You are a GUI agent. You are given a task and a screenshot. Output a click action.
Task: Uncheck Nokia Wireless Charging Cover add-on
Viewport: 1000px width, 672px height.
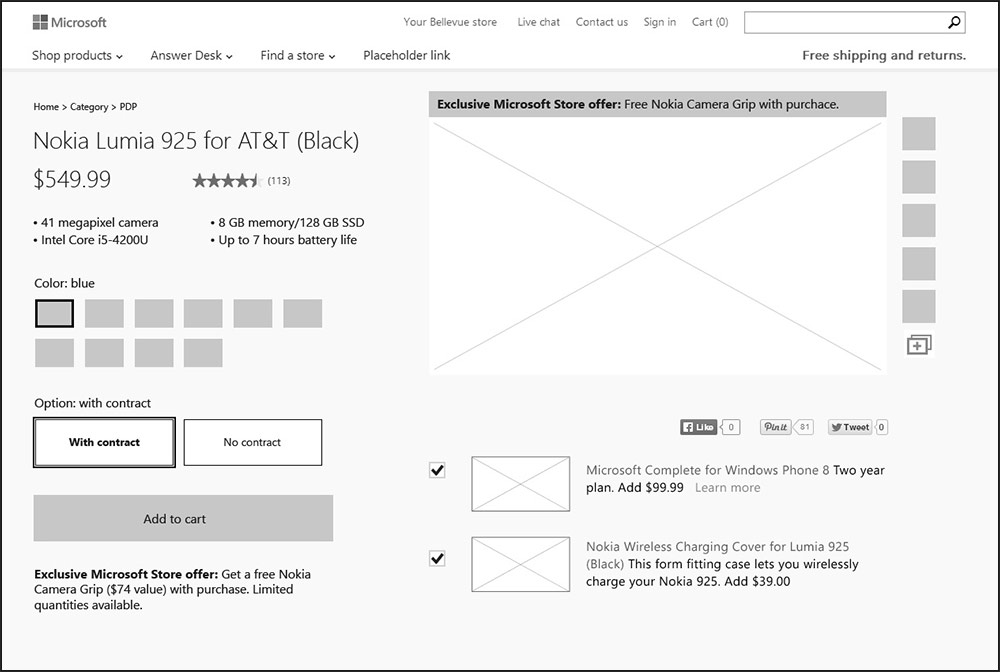pyautogui.click(x=437, y=559)
